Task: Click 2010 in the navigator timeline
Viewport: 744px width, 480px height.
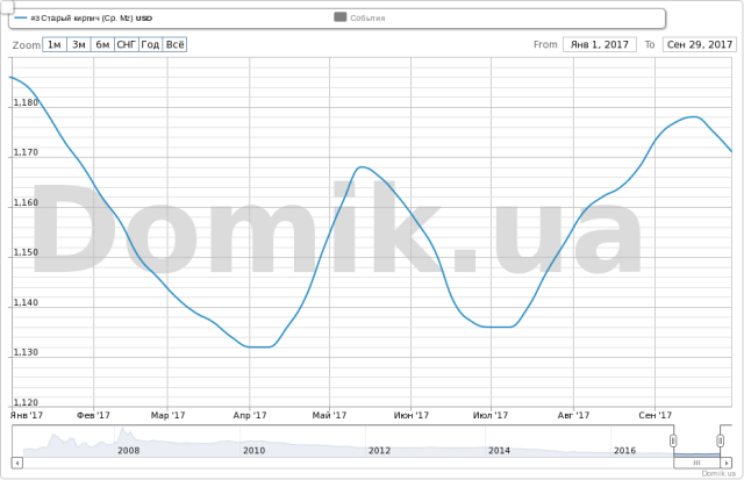Action: pos(254,450)
